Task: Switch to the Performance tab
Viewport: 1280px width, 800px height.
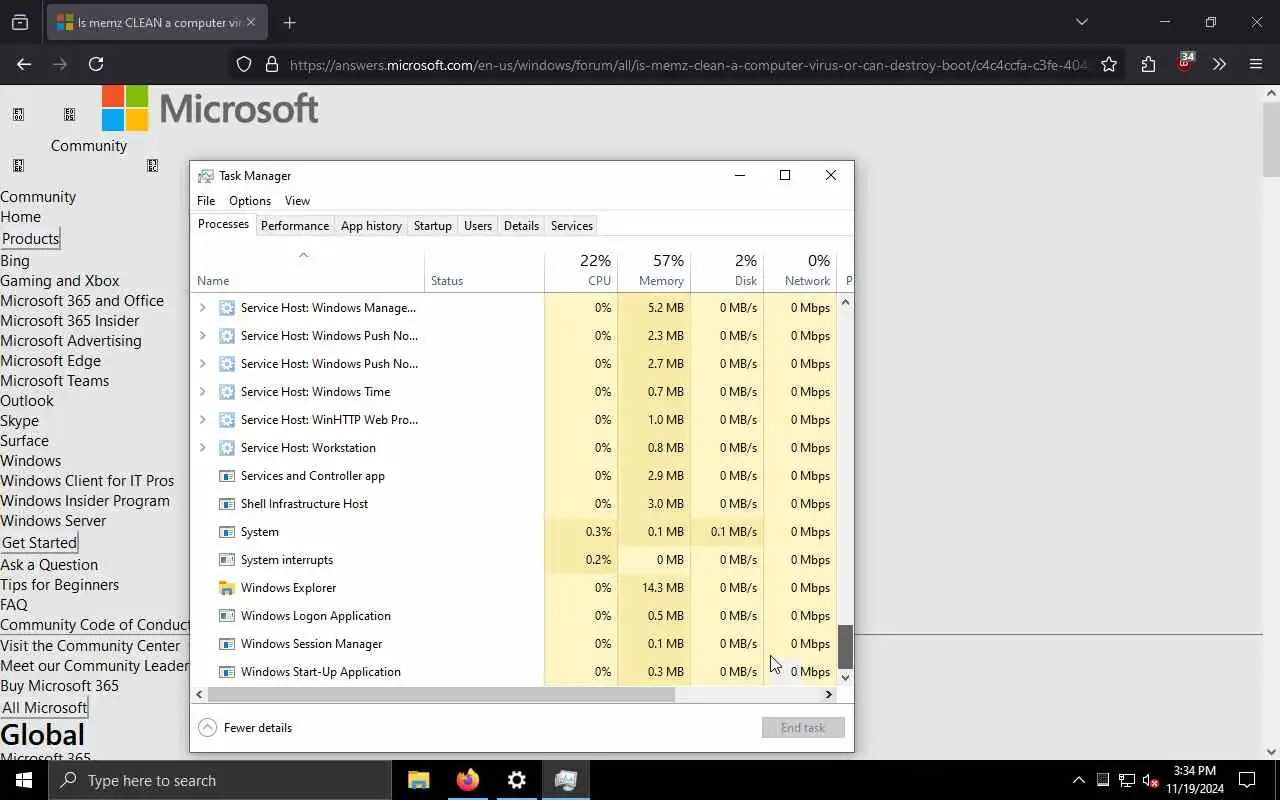Action: [x=295, y=226]
